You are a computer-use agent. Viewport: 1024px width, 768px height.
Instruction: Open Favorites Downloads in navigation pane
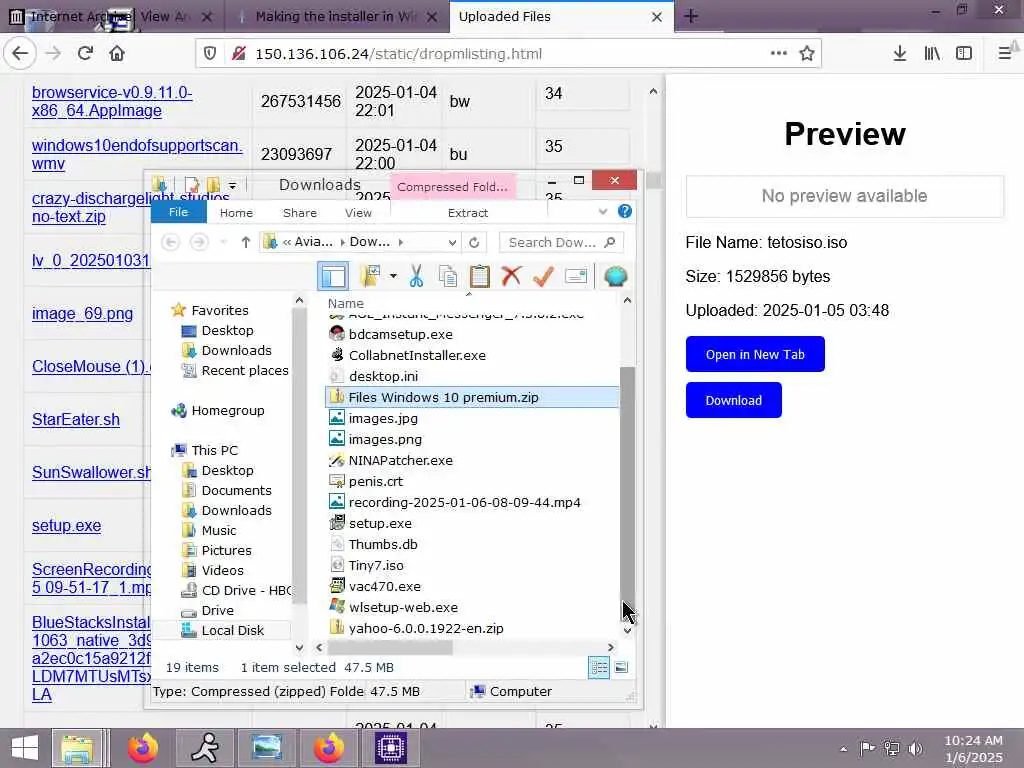[236, 351]
